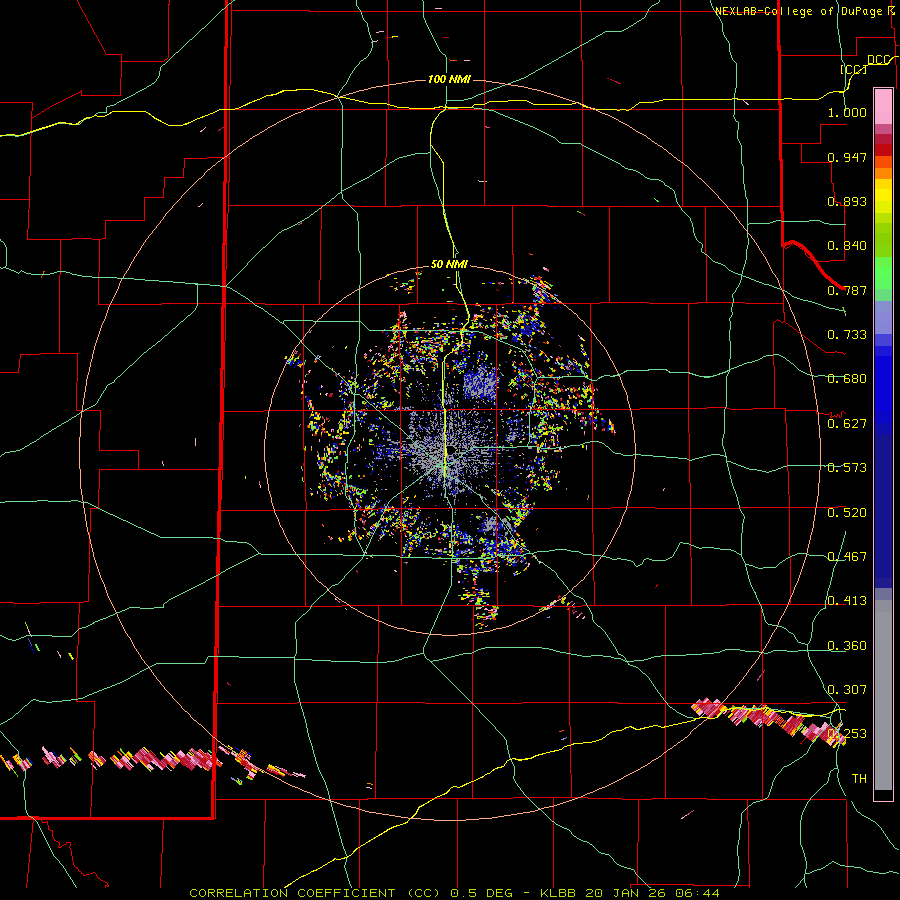
Task: Click the 100 NMI range ring label
Action: 449,79
